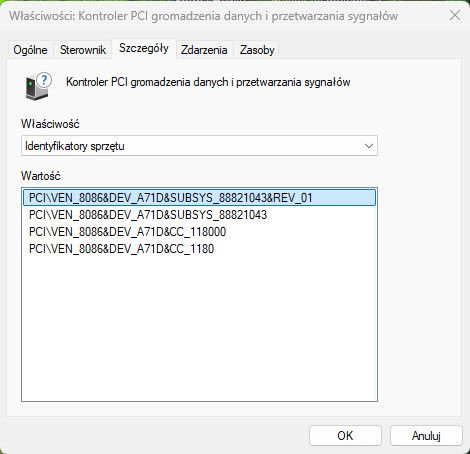Close the properties dialog with the X
The image size is (470, 454).
[455, 15]
